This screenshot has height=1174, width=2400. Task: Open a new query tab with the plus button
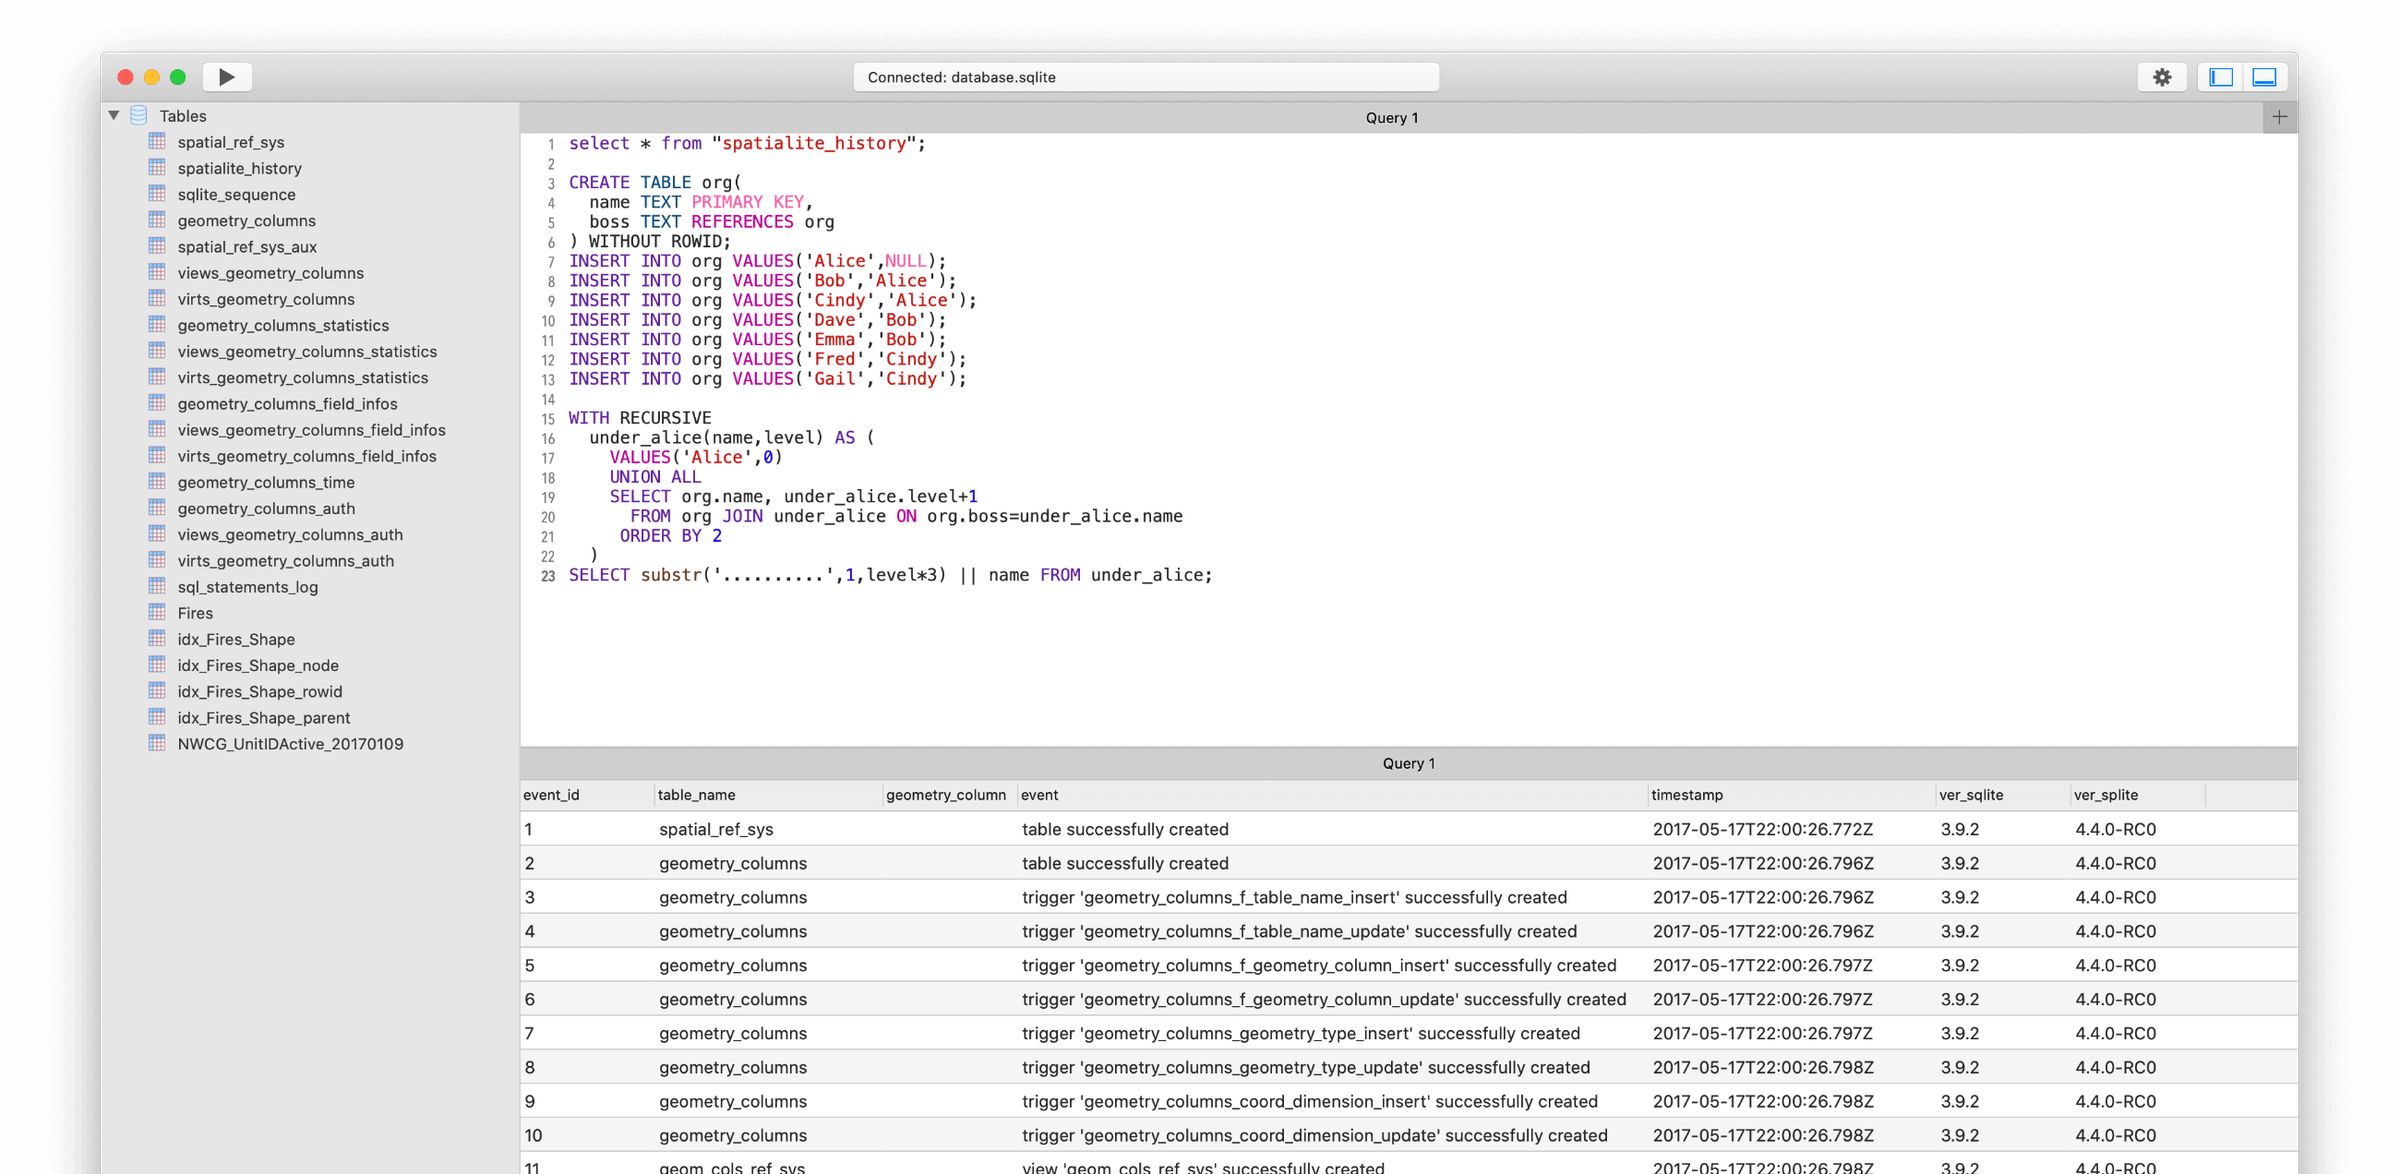coord(2280,116)
